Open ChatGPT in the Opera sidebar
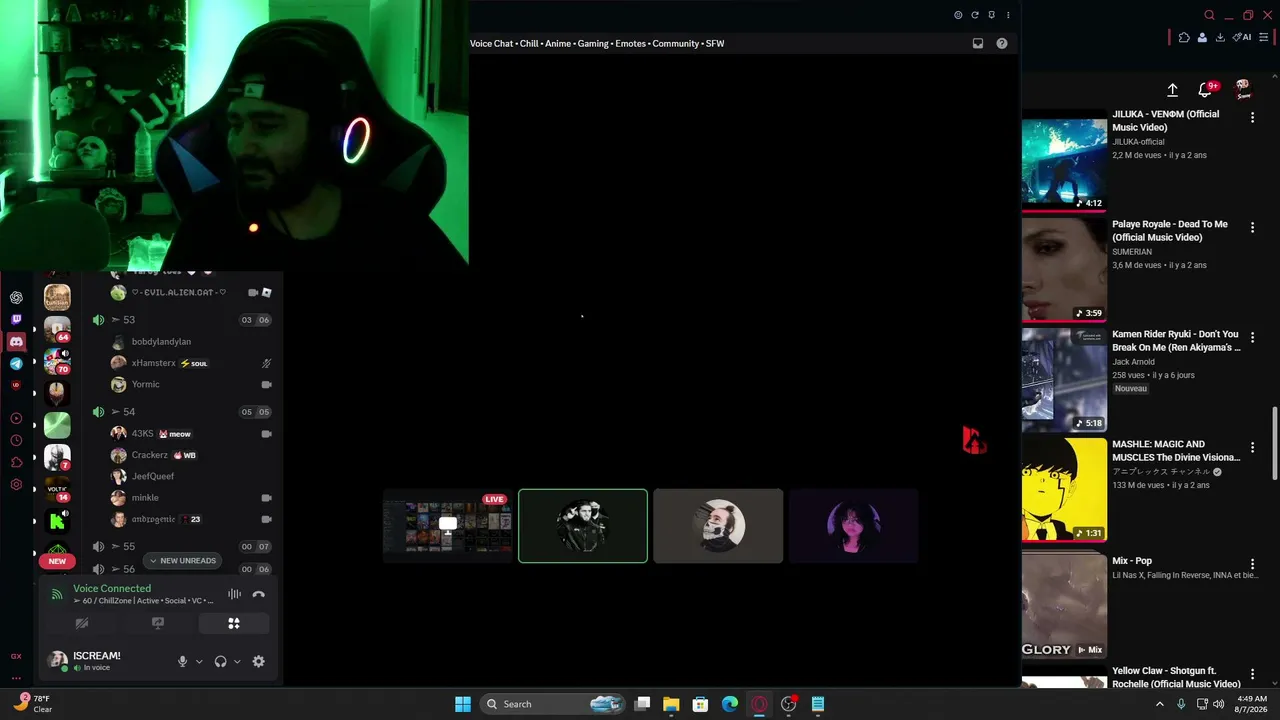This screenshot has height=720, width=1280. (x=16, y=298)
